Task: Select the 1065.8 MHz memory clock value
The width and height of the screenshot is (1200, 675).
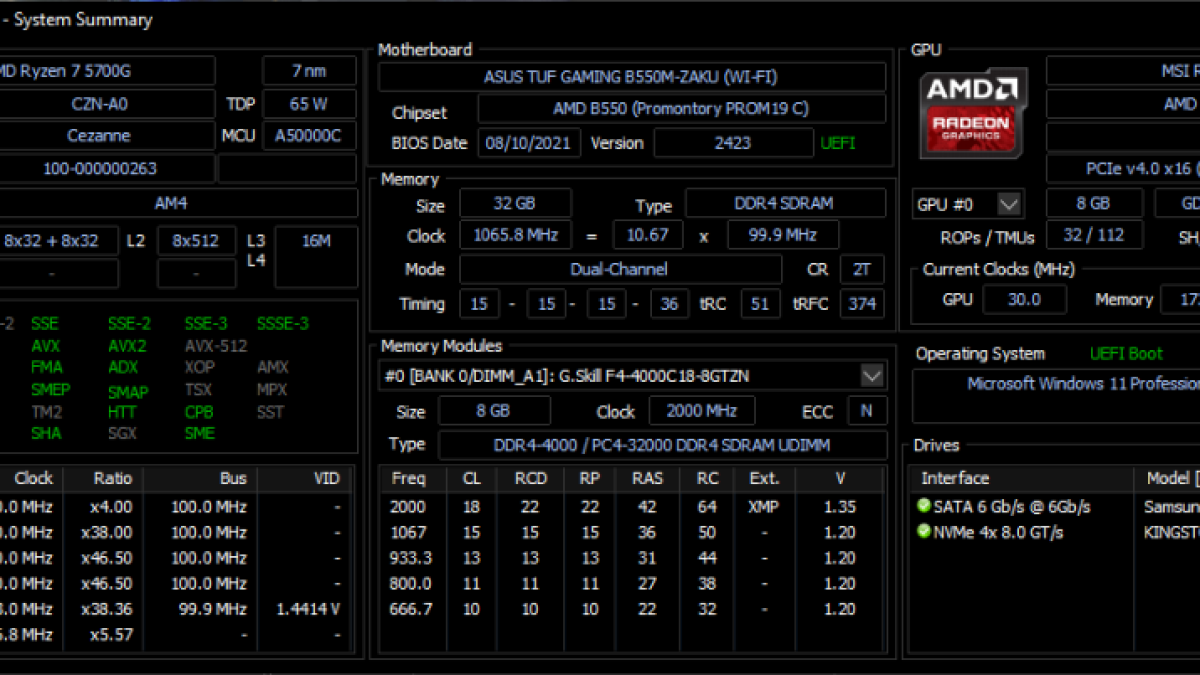Action: tap(515, 236)
